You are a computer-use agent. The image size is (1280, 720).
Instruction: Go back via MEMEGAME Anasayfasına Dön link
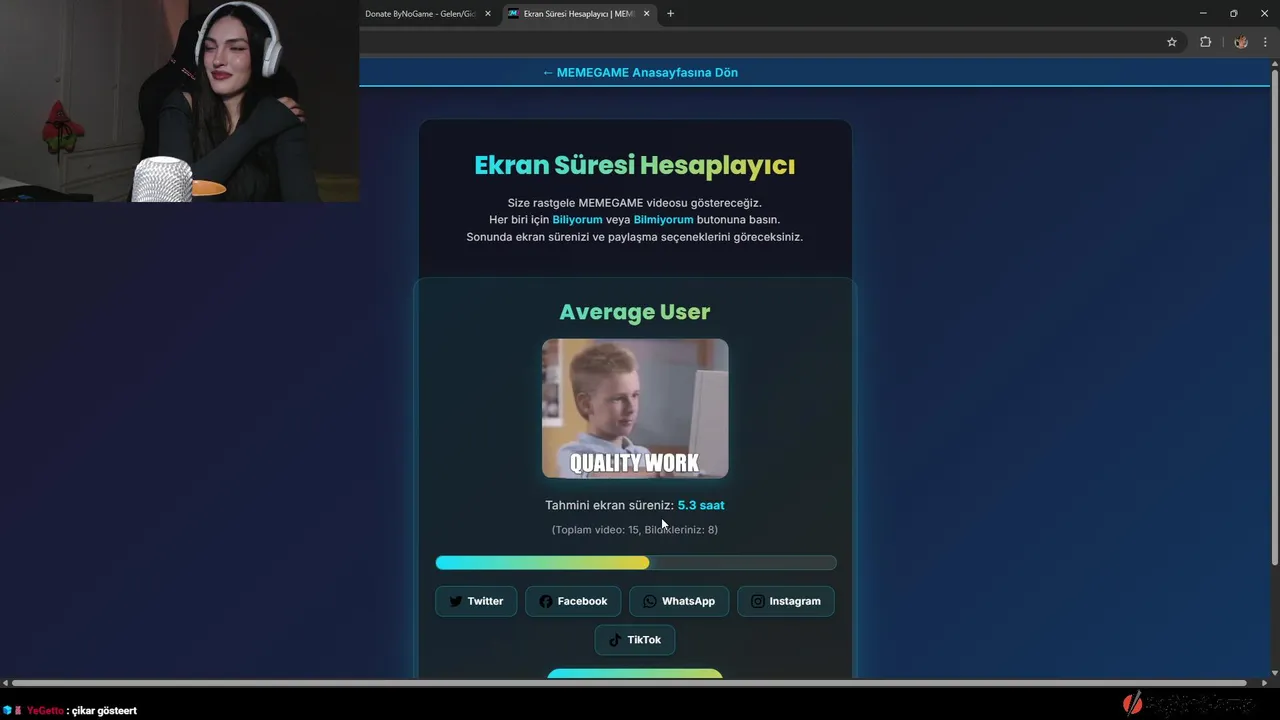pos(640,72)
